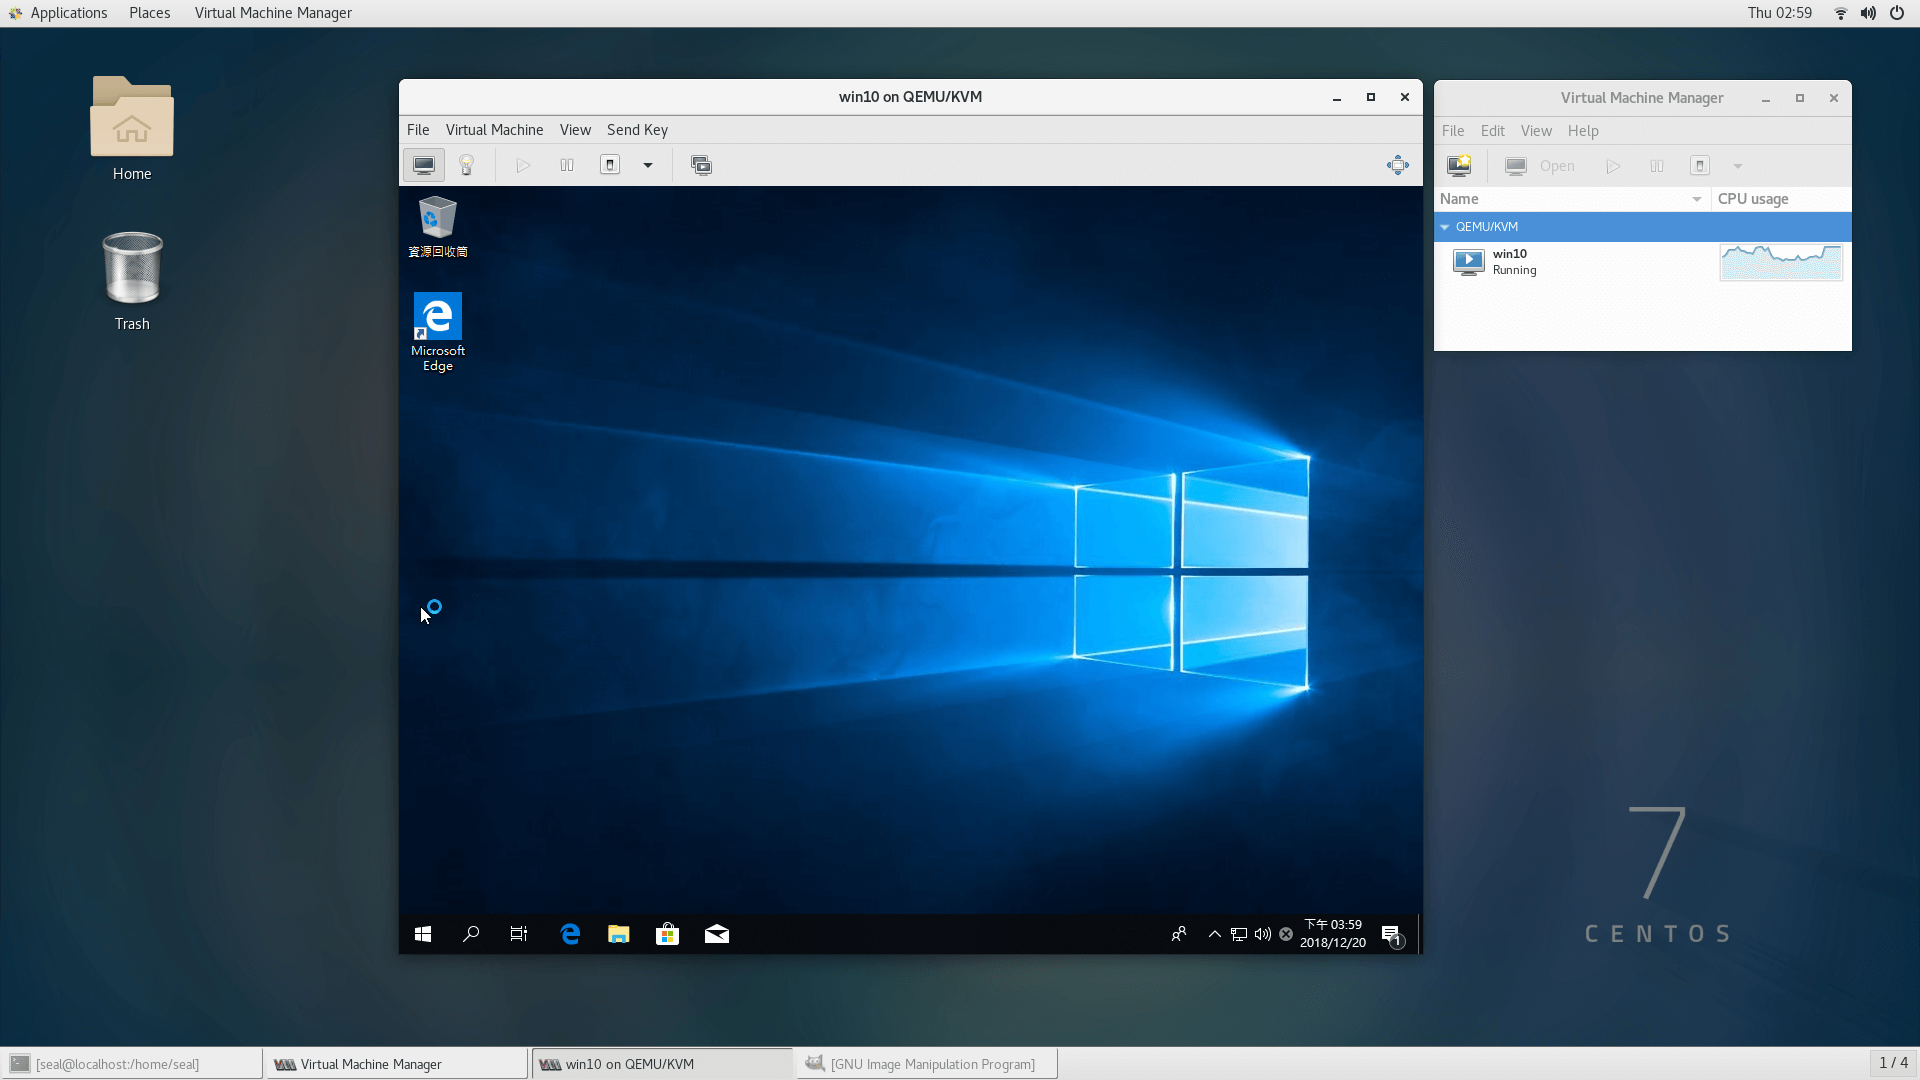The width and height of the screenshot is (1920, 1080).
Task: Collapse the QEMU/KVM connection group
Action: tap(1444, 227)
